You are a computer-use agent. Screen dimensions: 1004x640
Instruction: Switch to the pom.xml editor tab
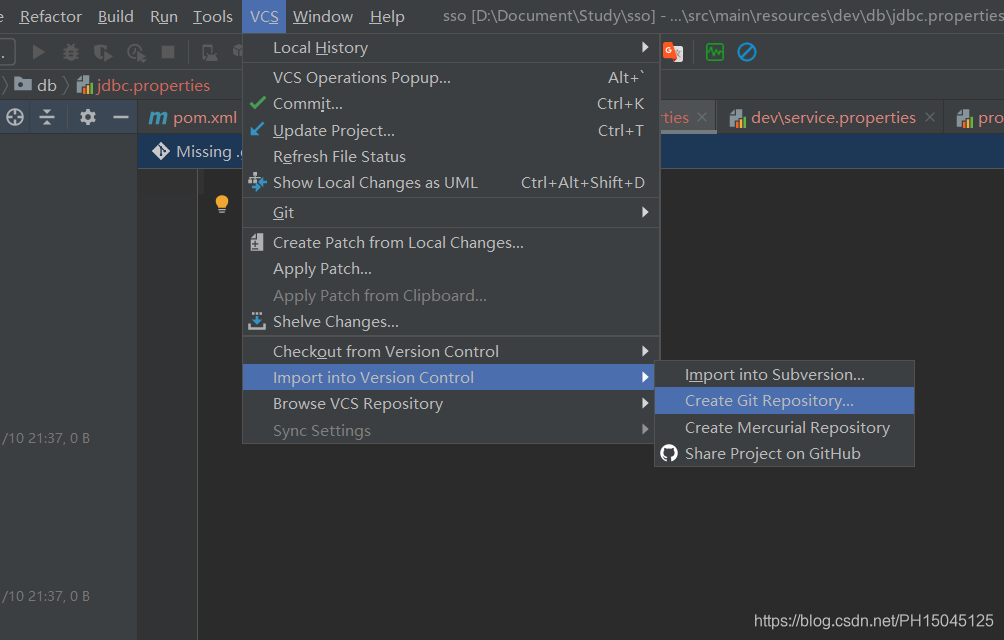[x=192, y=118]
